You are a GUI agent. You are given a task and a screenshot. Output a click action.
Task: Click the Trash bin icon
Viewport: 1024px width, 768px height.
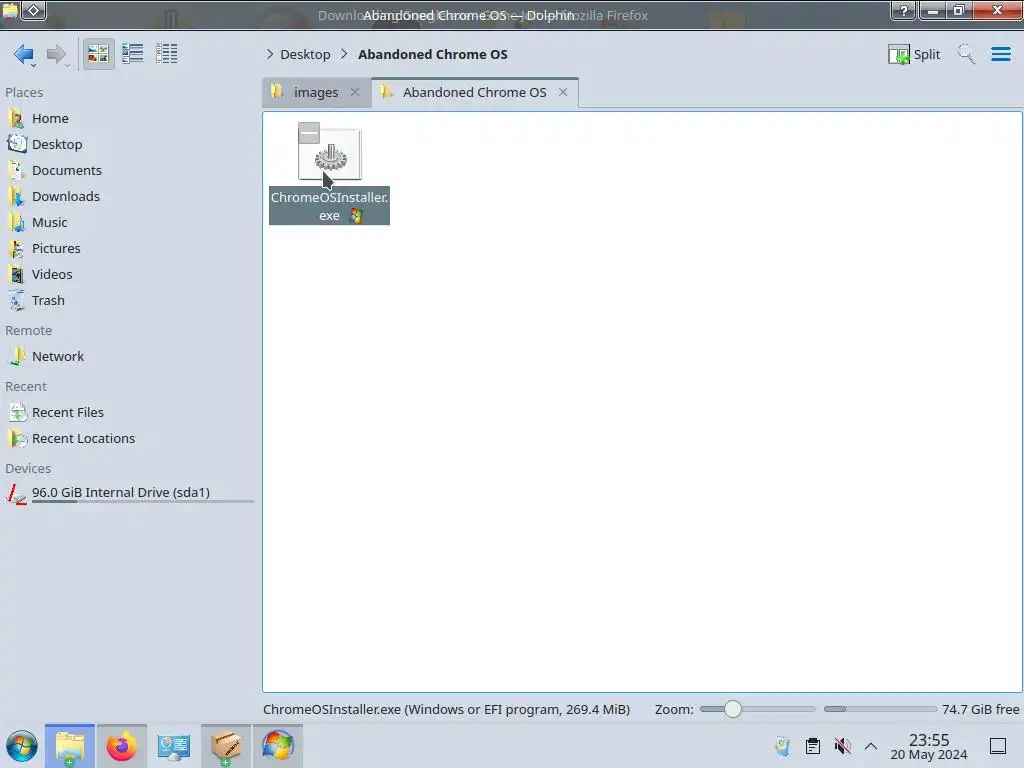[x=16, y=300]
